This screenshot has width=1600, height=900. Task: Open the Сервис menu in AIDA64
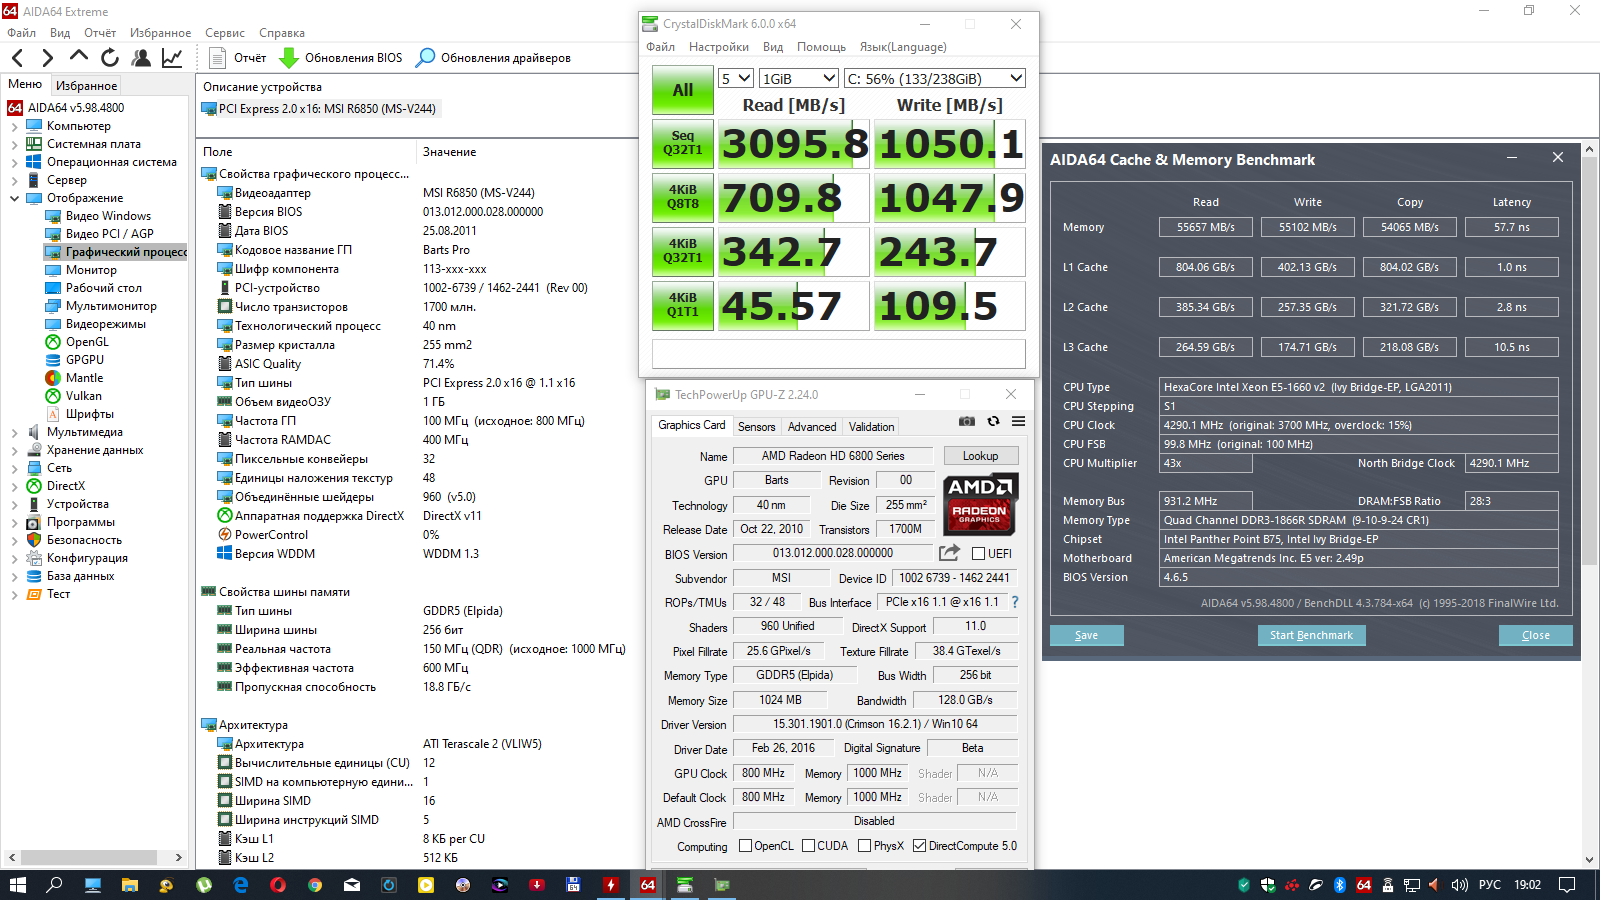[225, 33]
